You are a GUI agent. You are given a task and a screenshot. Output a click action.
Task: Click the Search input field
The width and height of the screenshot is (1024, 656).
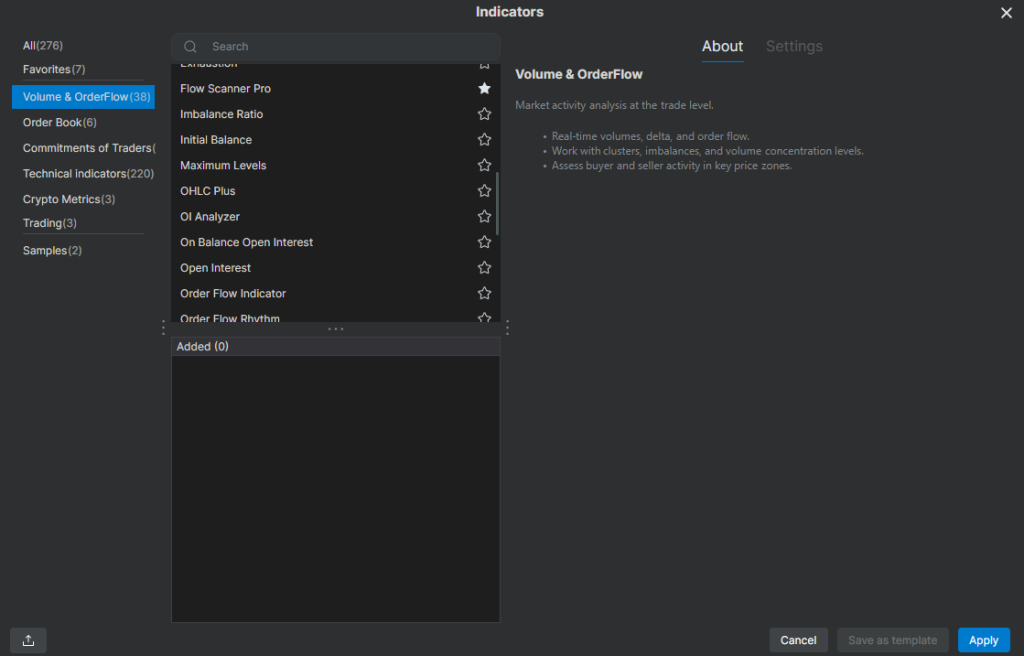pyautogui.click(x=336, y=46)
